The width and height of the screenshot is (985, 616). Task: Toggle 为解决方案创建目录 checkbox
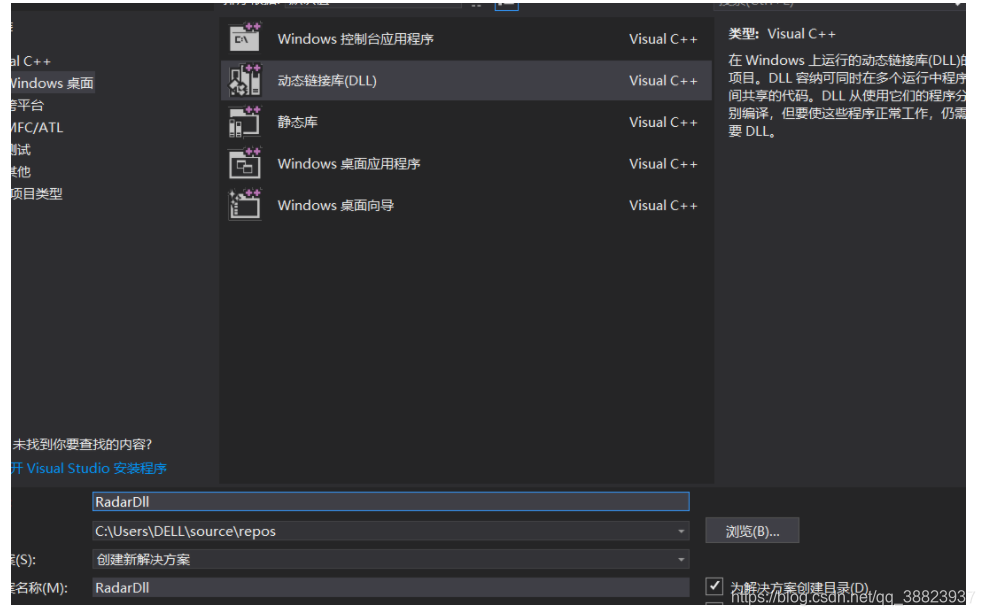pos(714,586)
